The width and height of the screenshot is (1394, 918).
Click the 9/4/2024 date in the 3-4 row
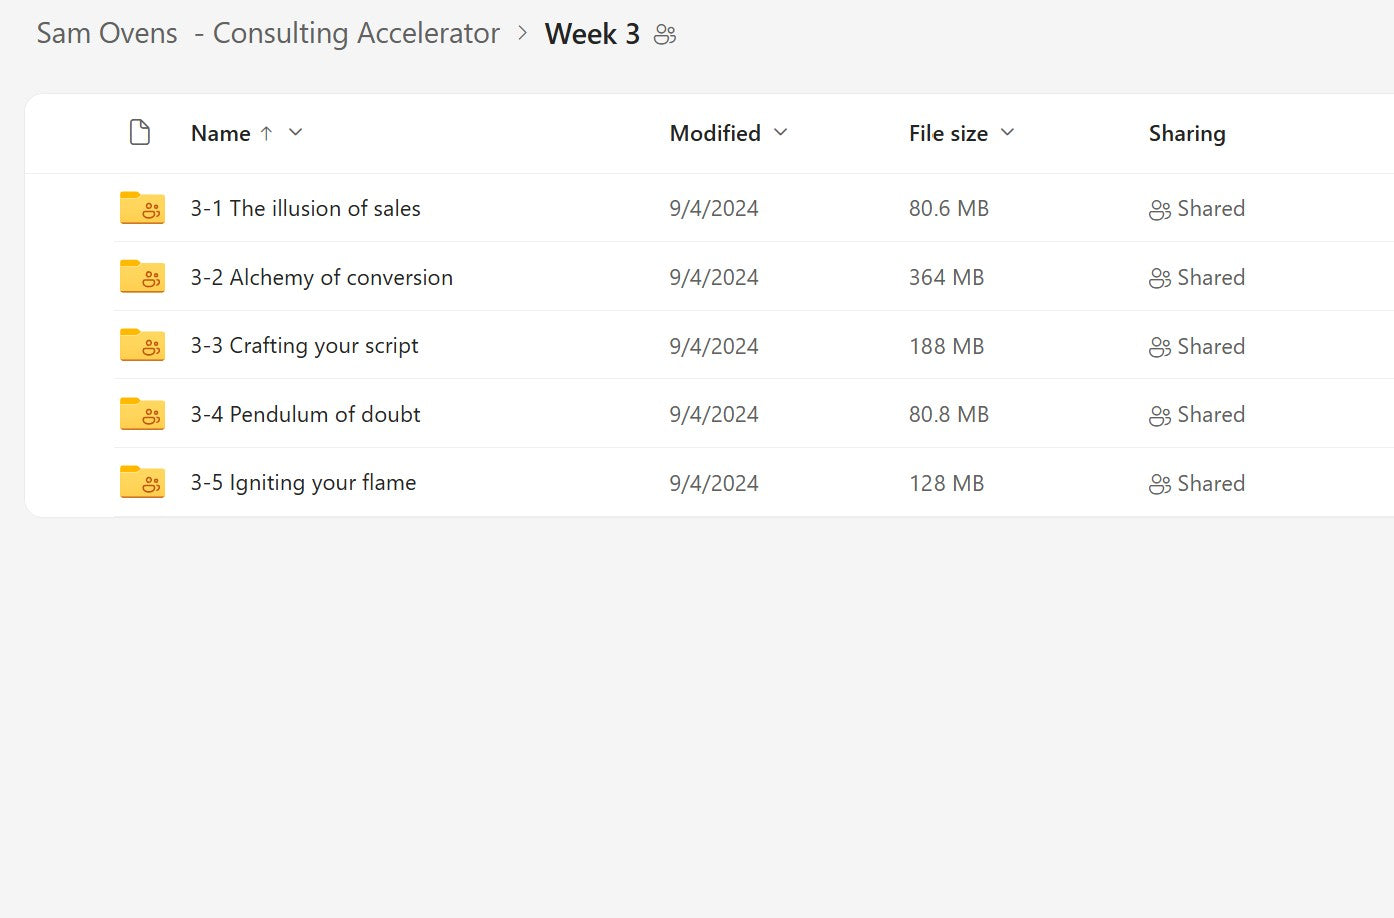coord(714,414)
